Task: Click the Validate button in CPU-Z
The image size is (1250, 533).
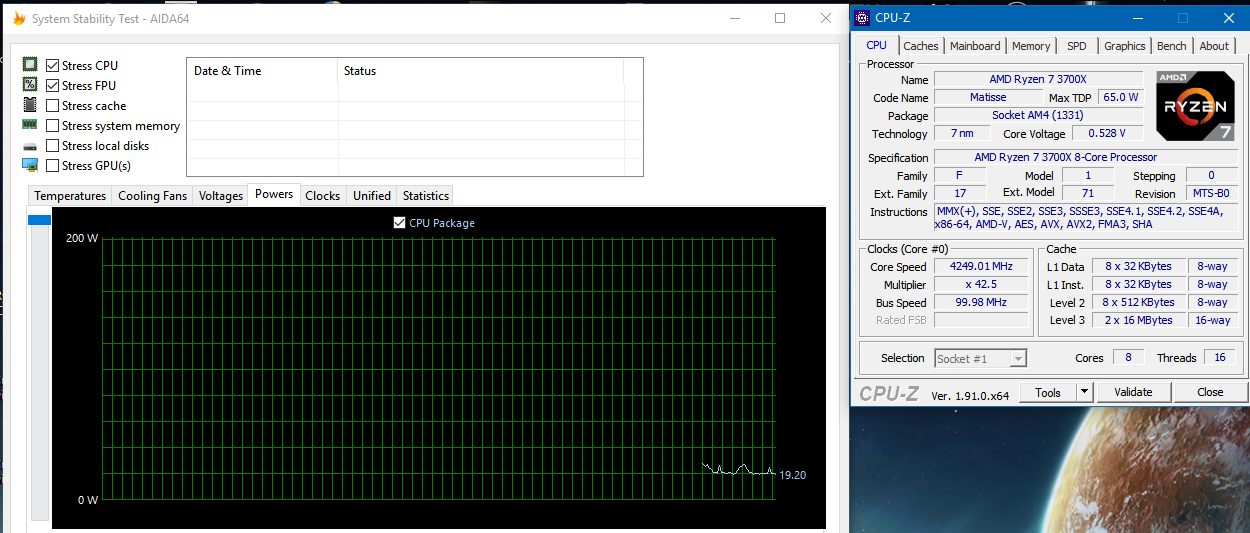Action: [1133, 392]
